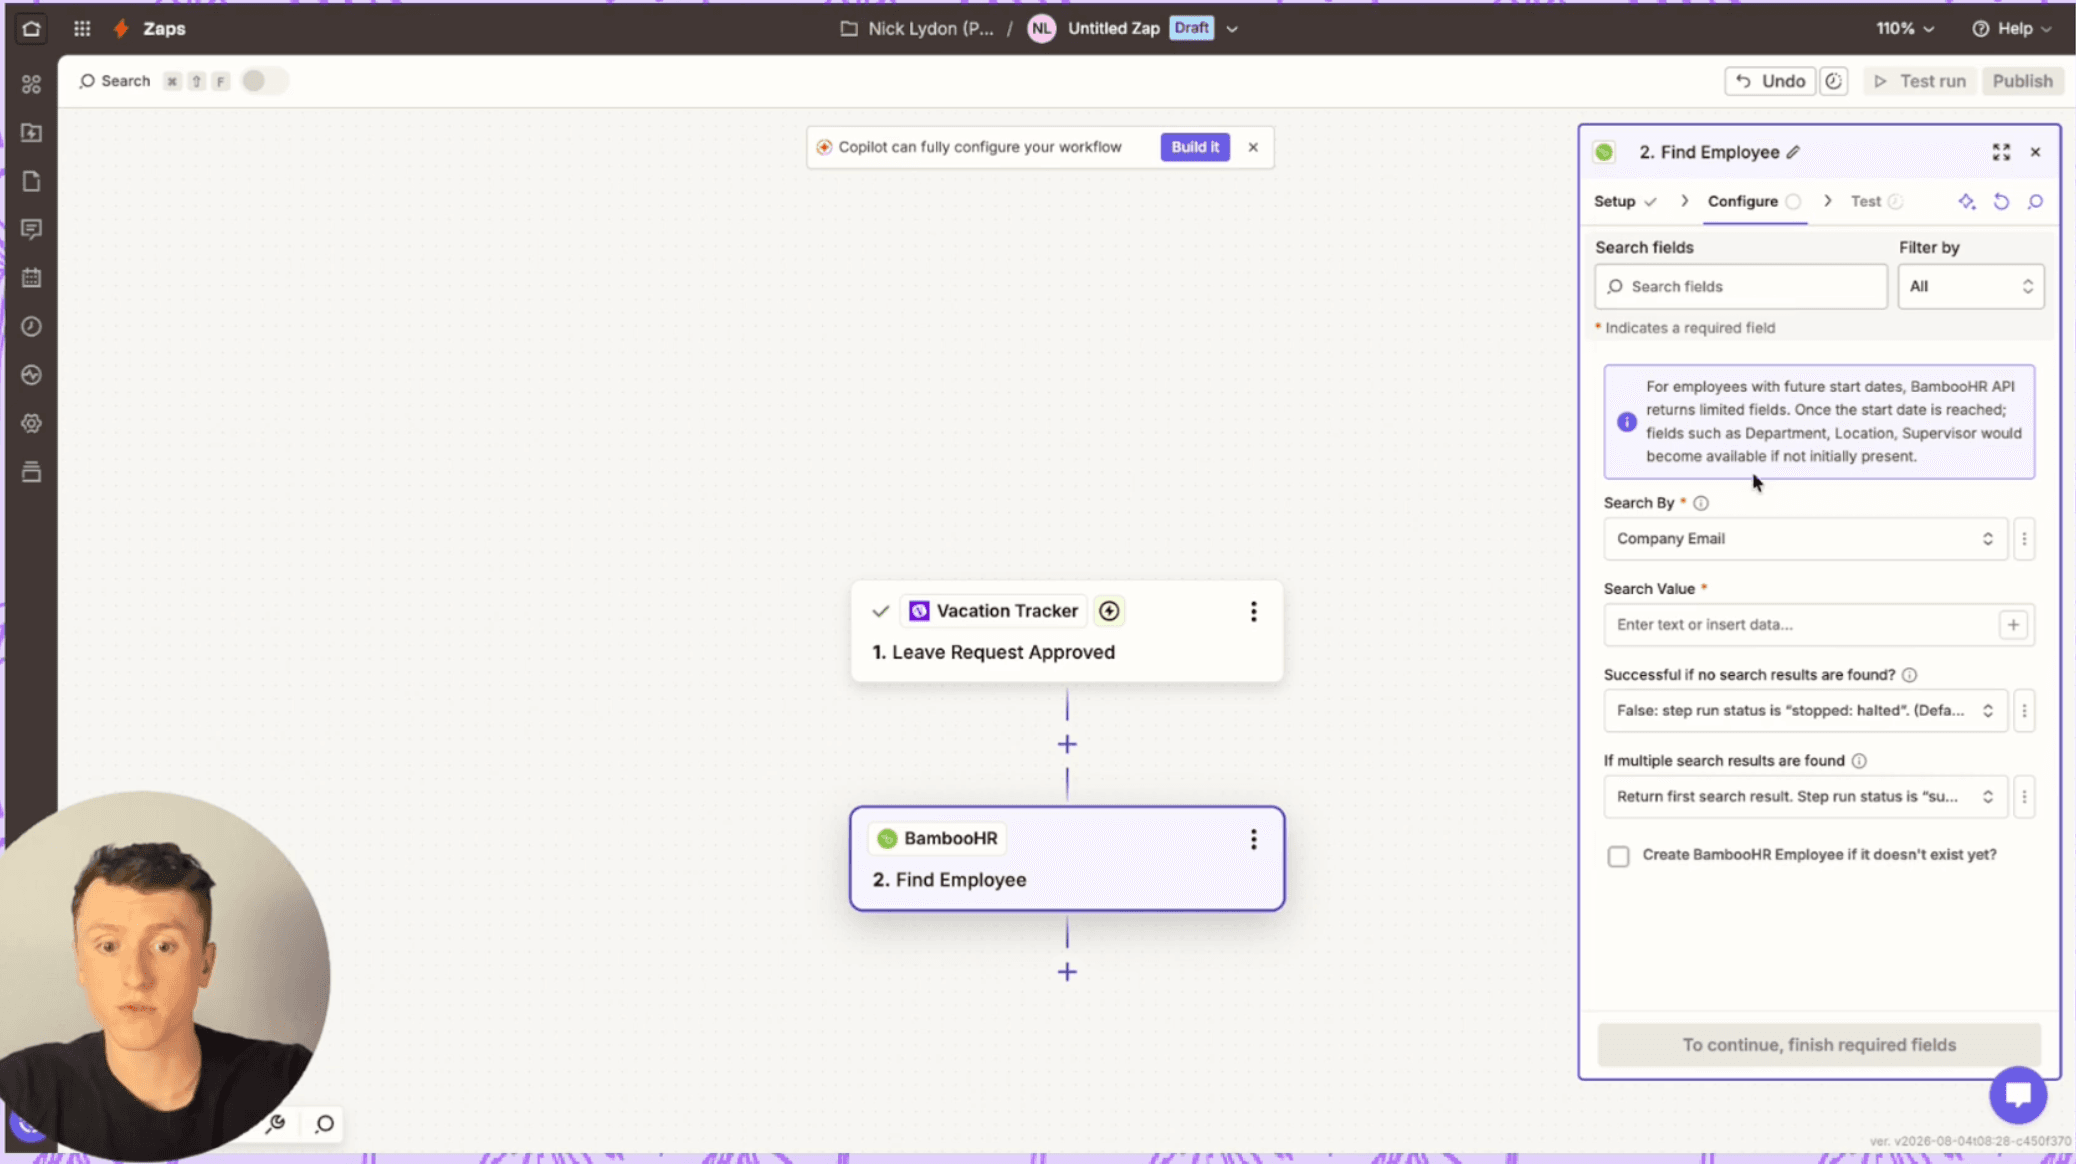The width and height of the screenshot is (2076, 1164).
Task: Open the Help menu
Action: pos(2012,29)
